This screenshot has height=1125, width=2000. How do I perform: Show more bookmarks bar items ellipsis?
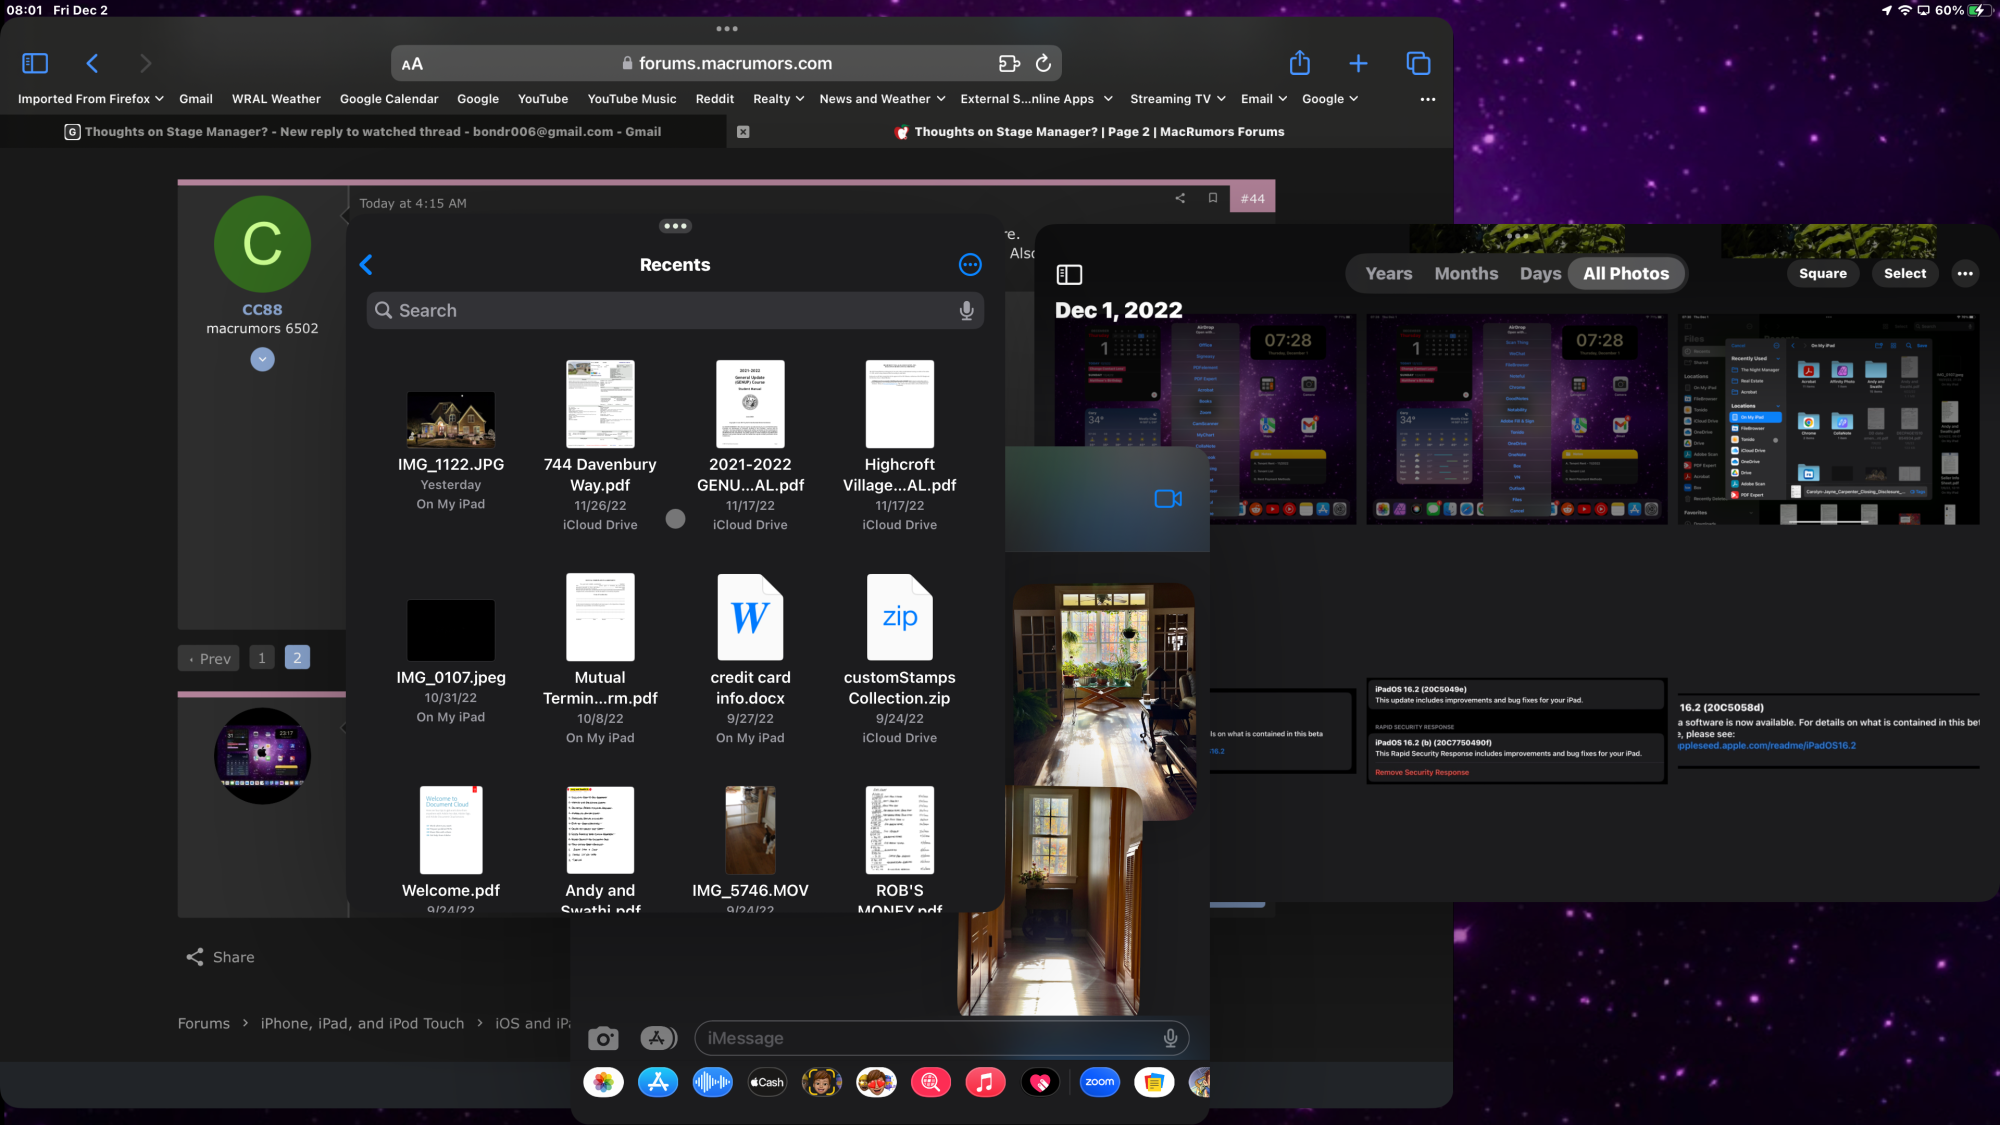(x=1428, y=99)
